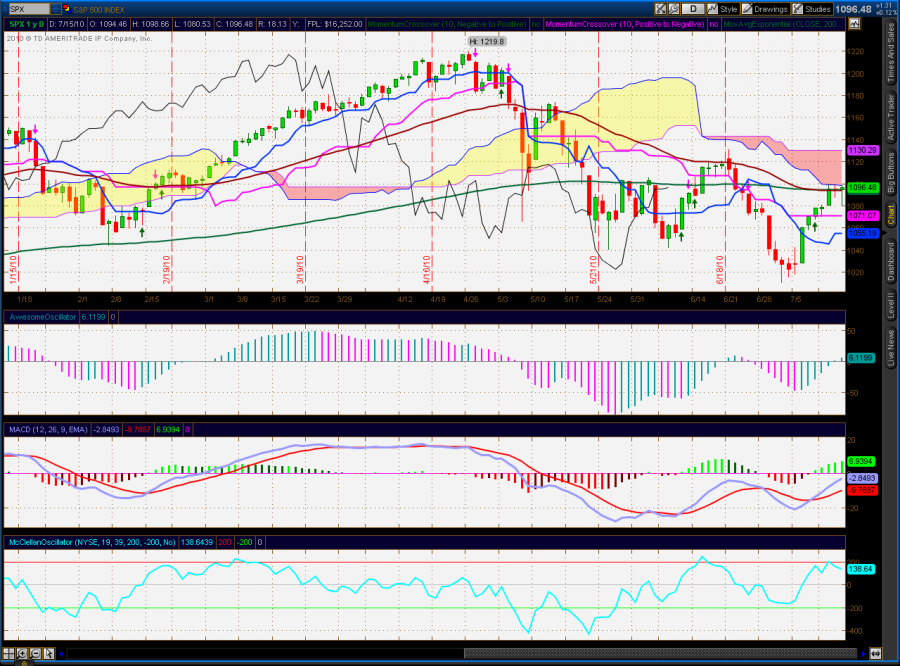Open the Active Trader side tab
The height and width of the screenshot is (666, 900).
coord(891,118)
